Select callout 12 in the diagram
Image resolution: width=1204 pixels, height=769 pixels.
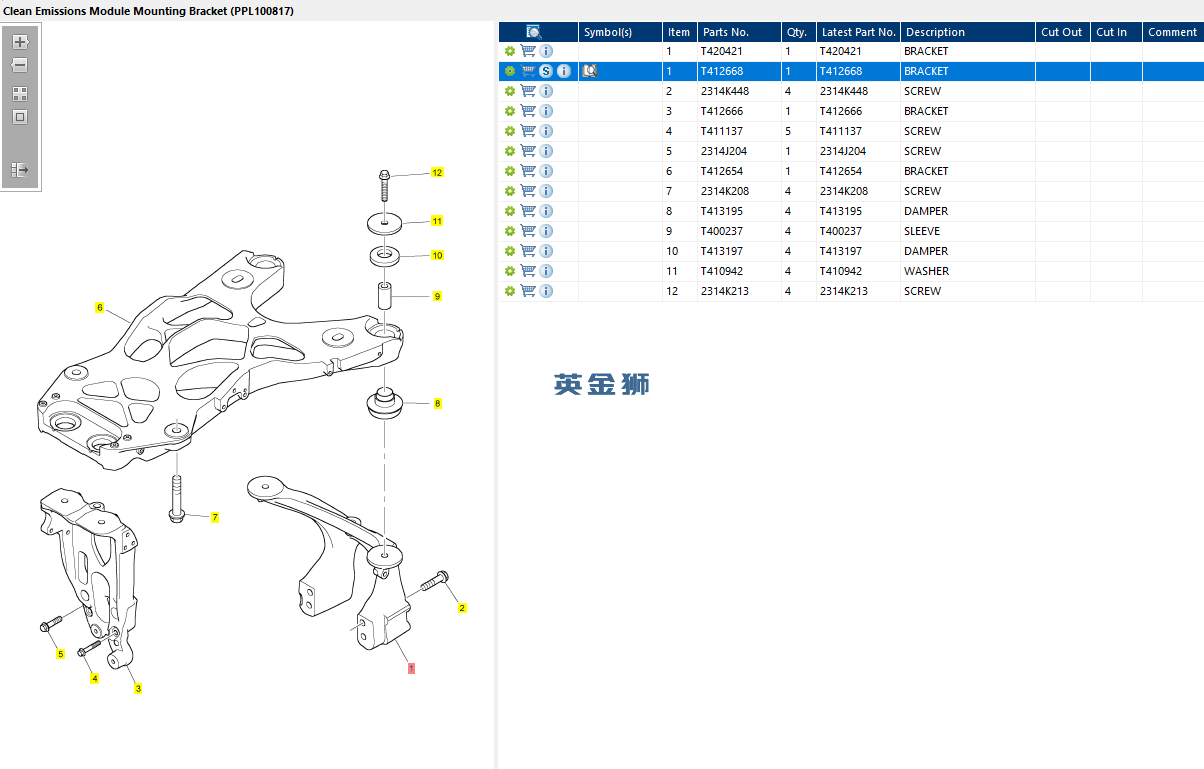pyautogui.click(x=437, y=173)
